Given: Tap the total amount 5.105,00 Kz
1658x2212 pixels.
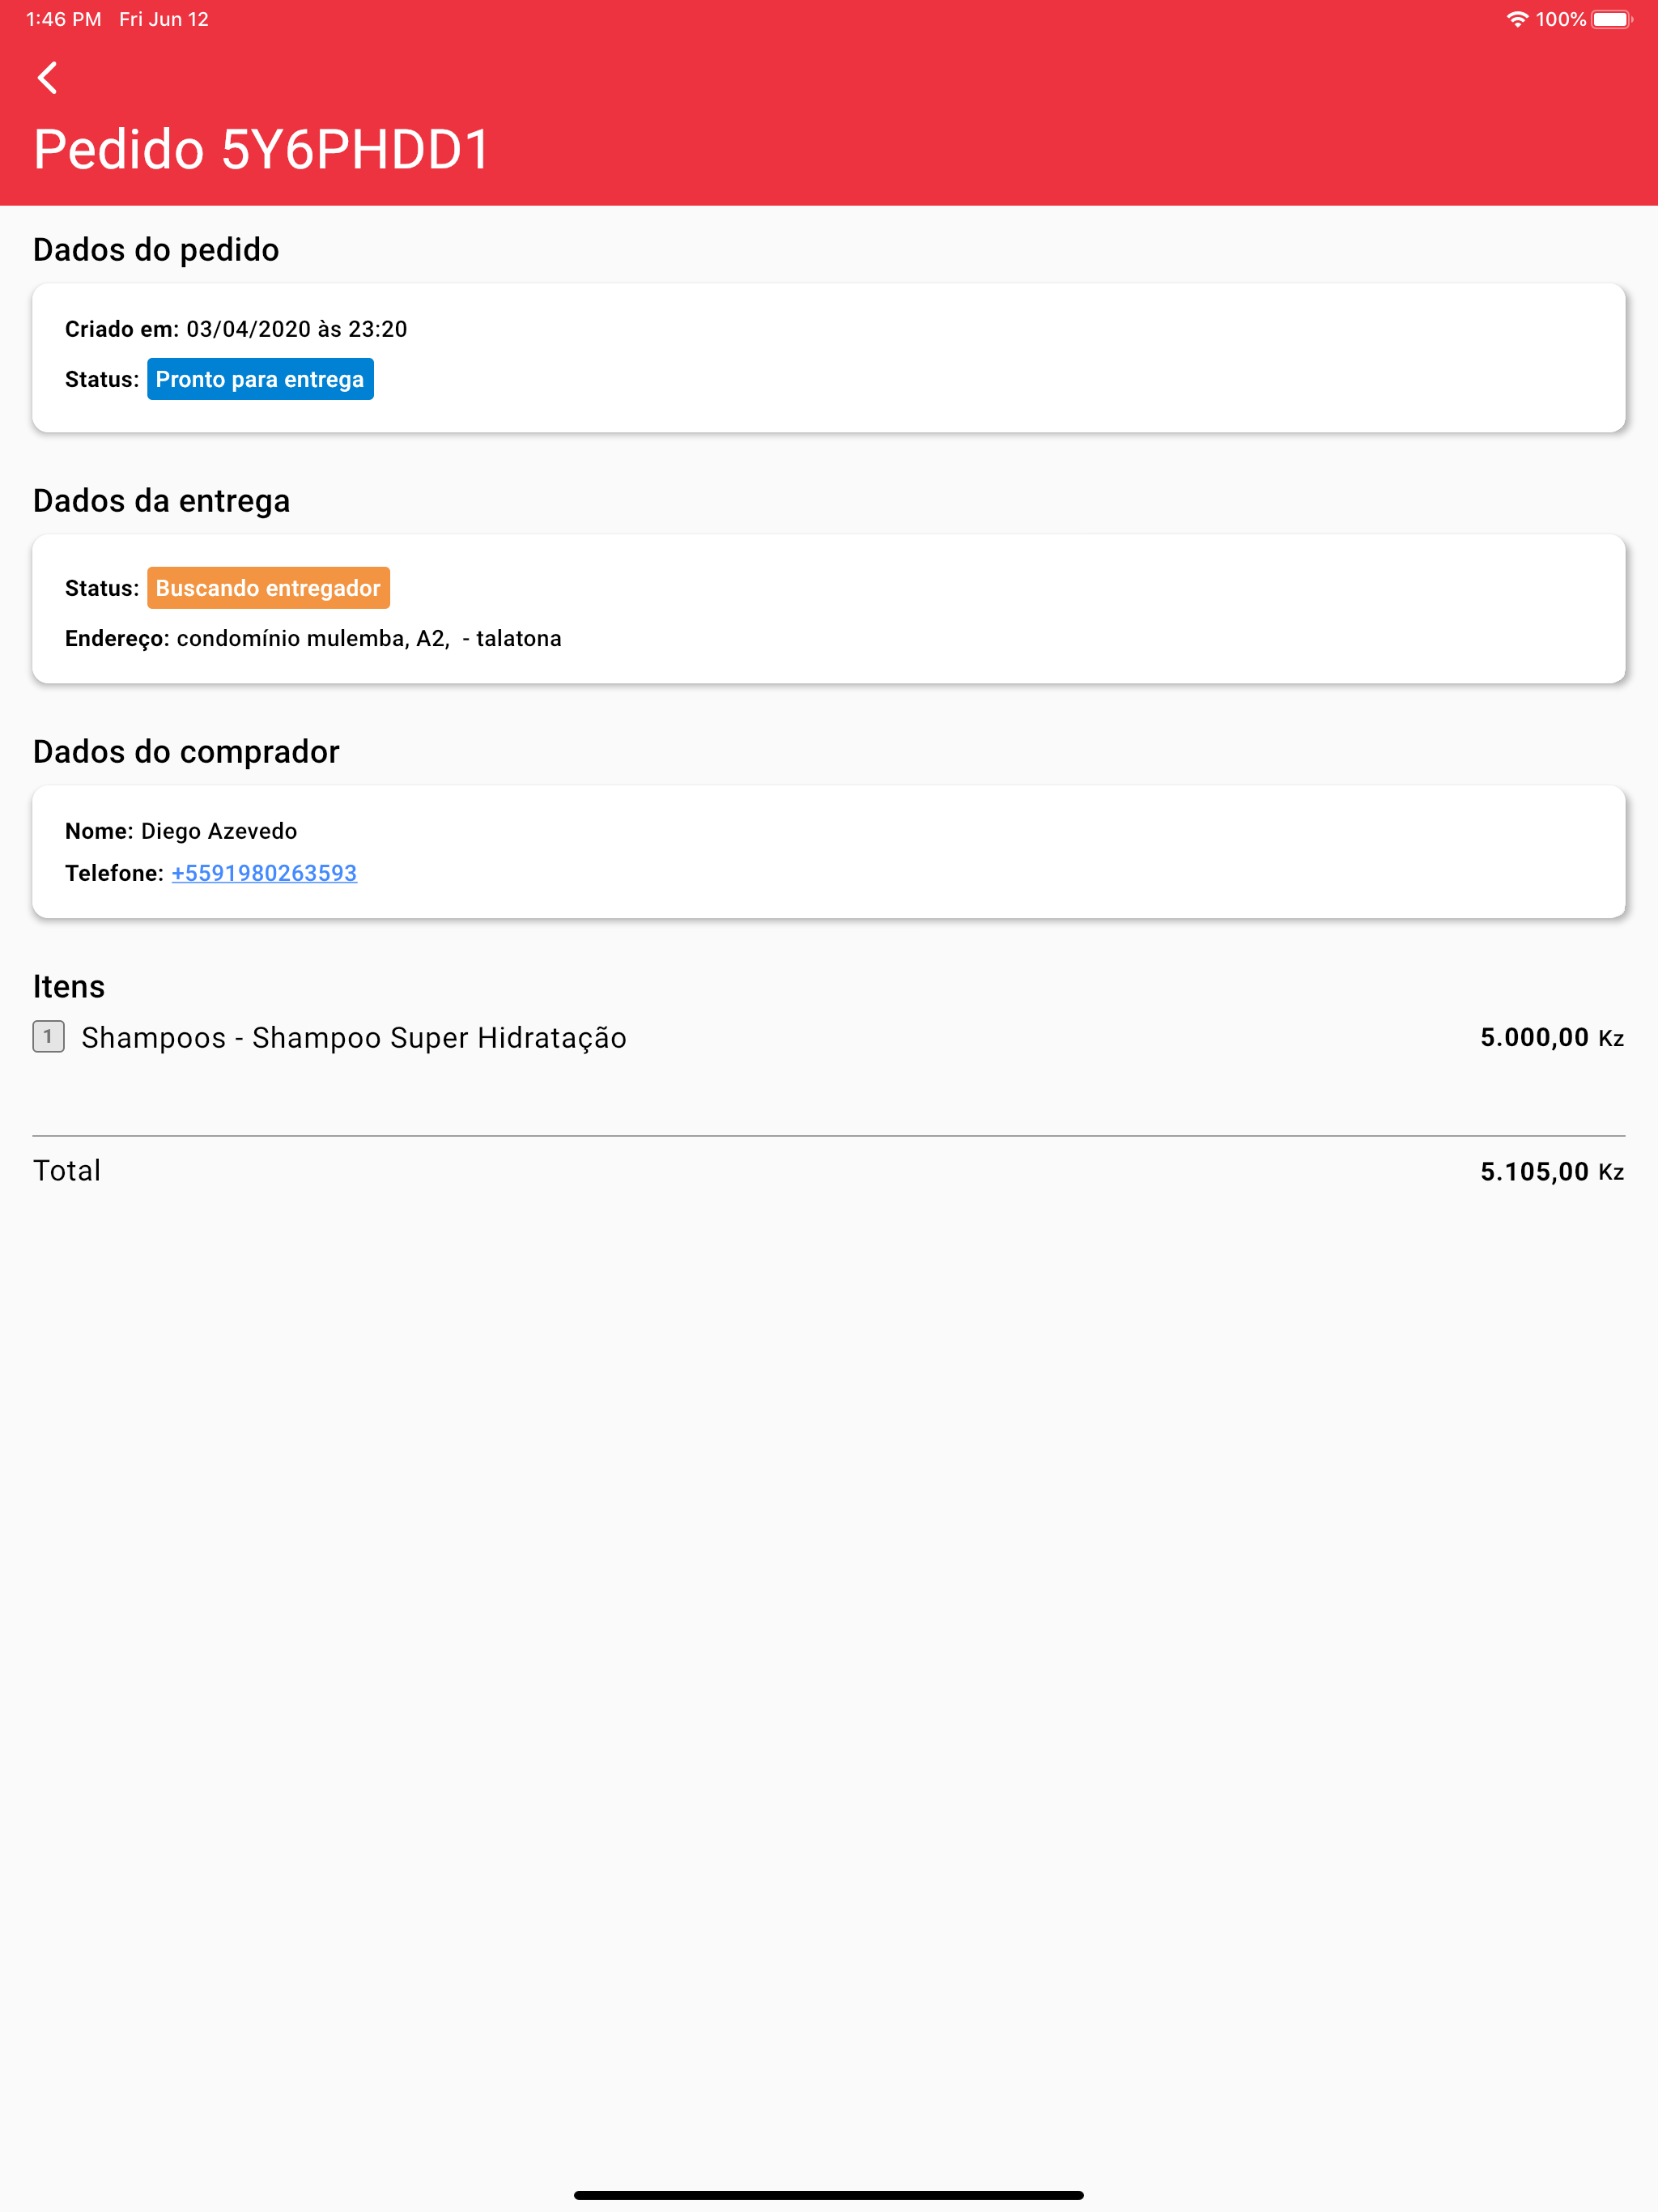Looking at the screenshot, I should [1552, 1171].
